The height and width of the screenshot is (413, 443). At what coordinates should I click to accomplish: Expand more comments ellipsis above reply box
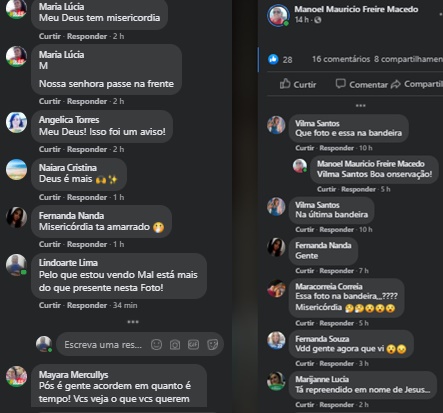(x=133, y=322)
